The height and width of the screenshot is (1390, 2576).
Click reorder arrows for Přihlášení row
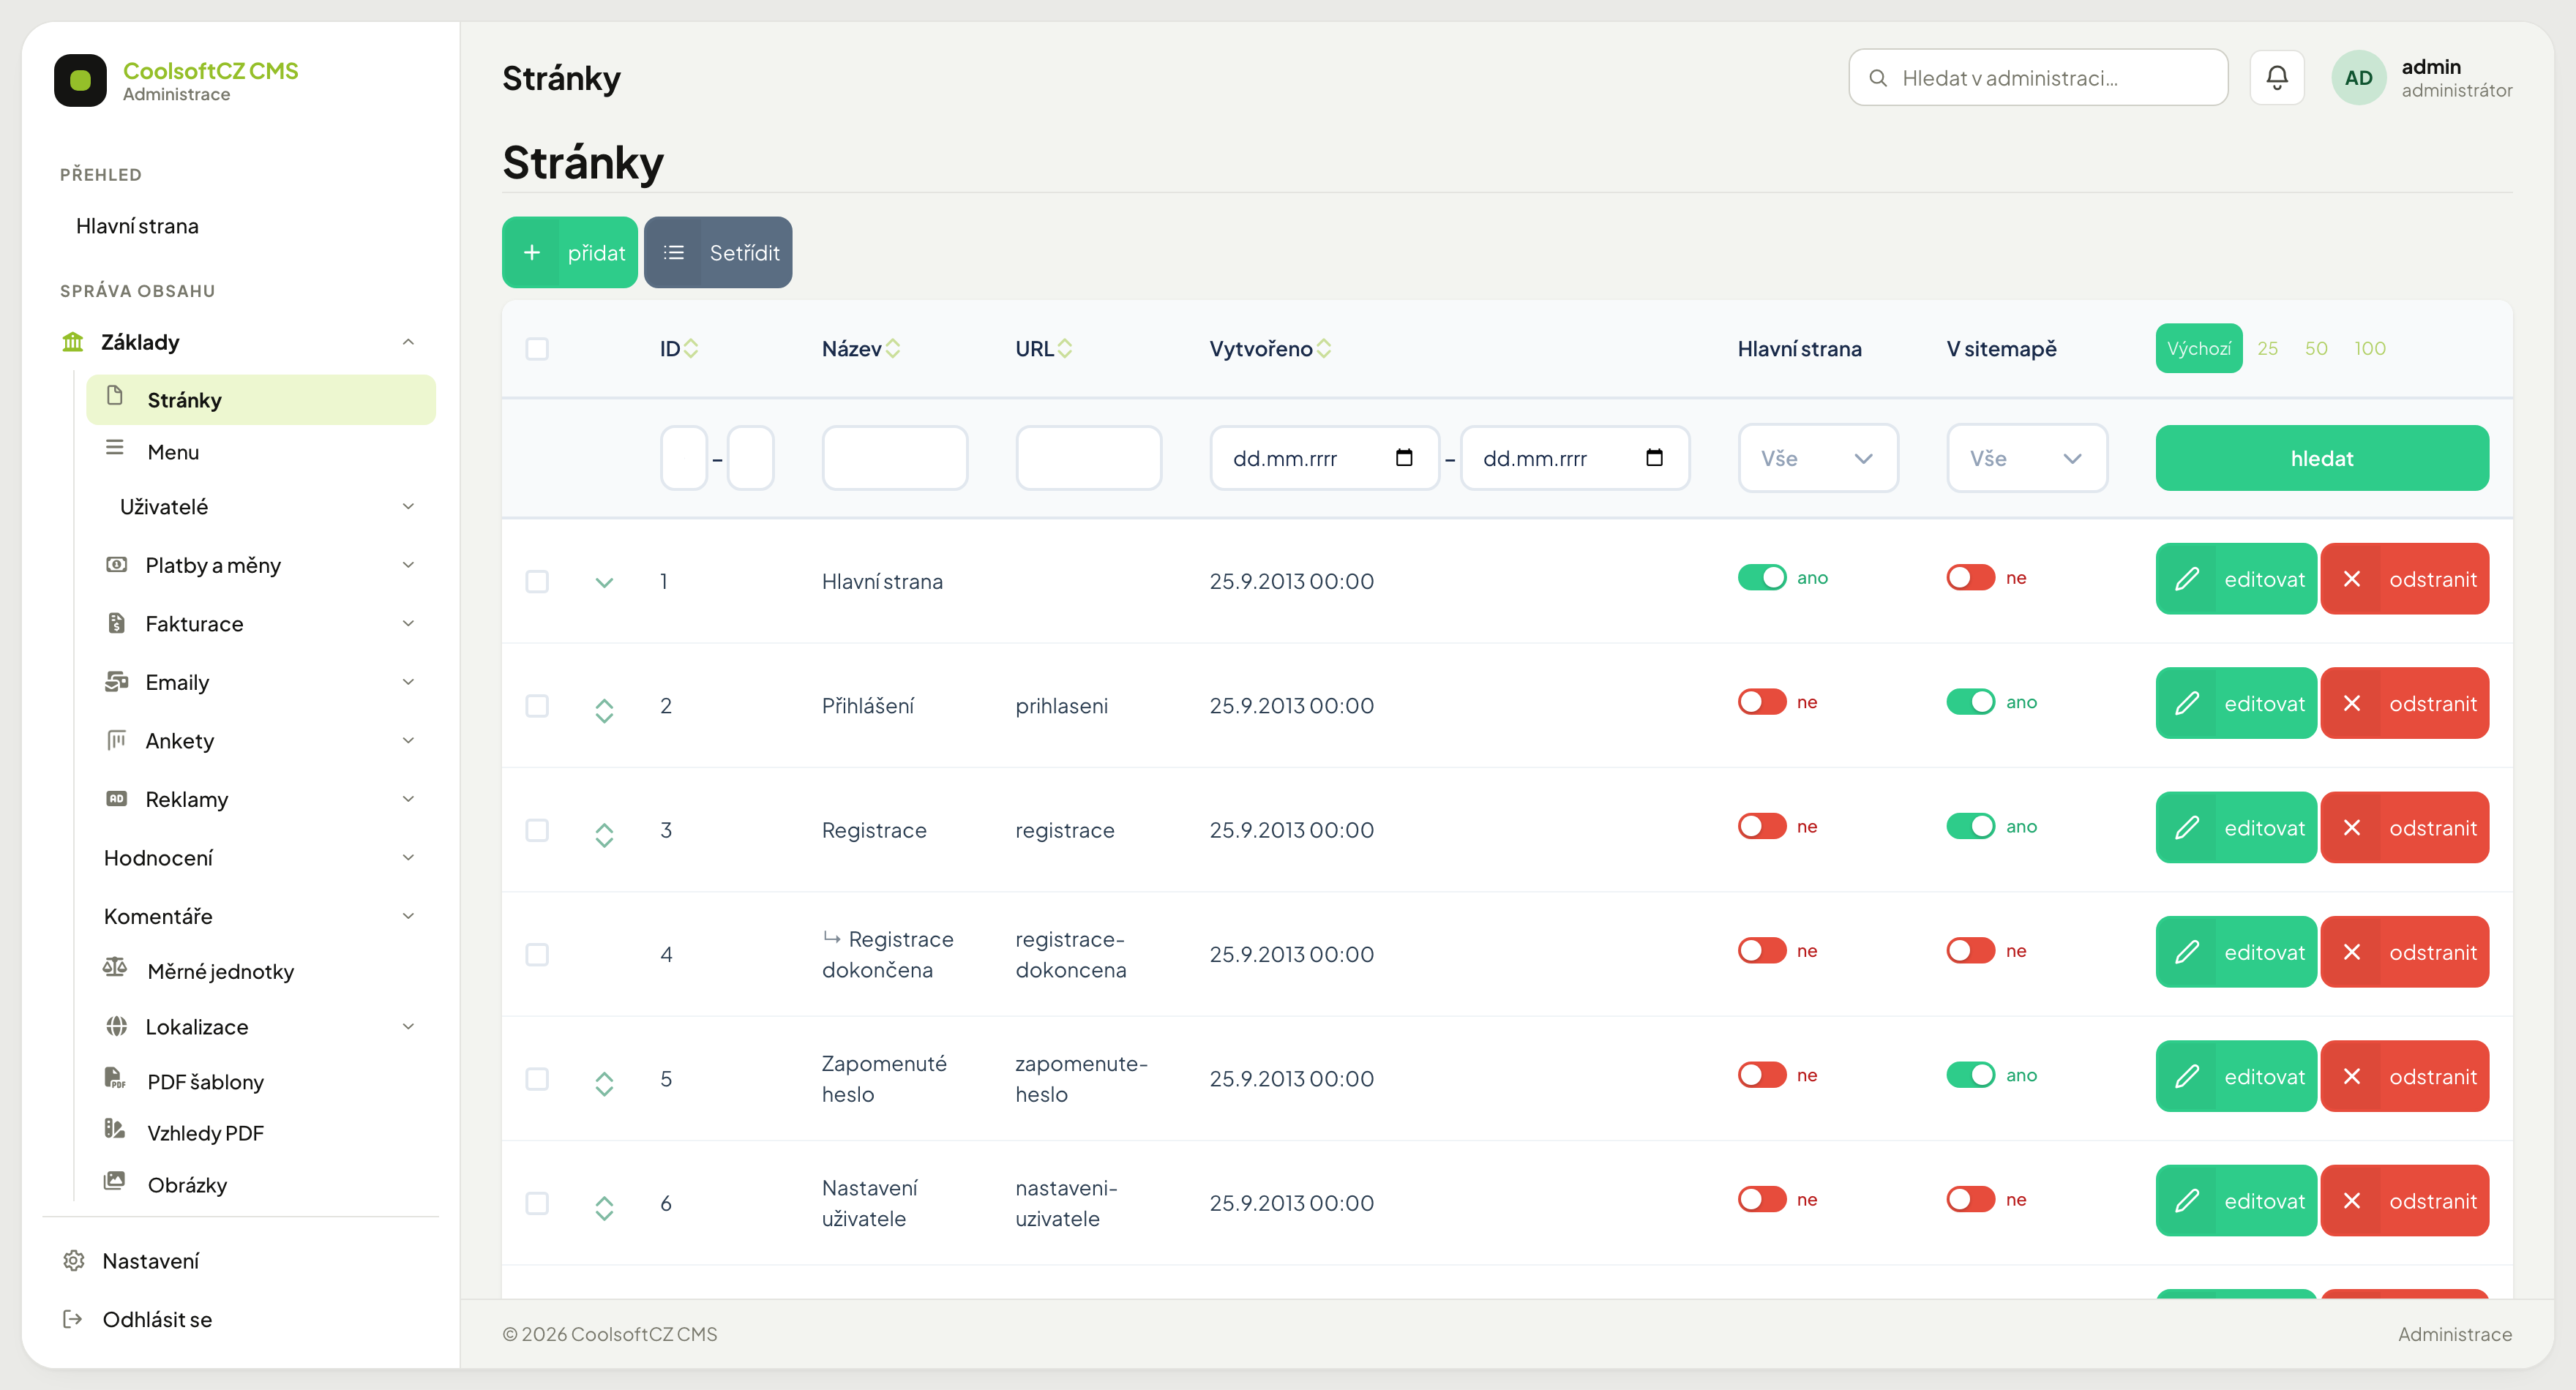point(604,709)
